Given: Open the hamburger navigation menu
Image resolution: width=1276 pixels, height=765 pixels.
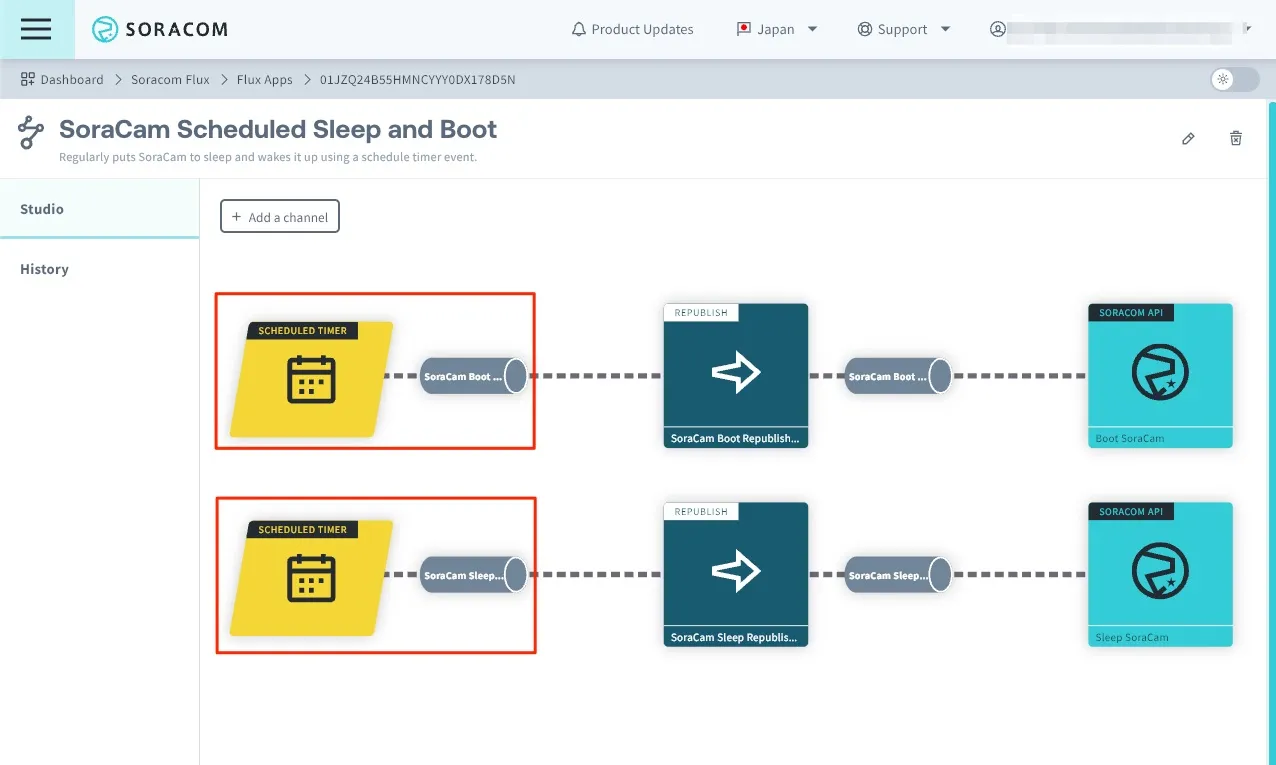Looking at the screenshot, I should [36, 29].
